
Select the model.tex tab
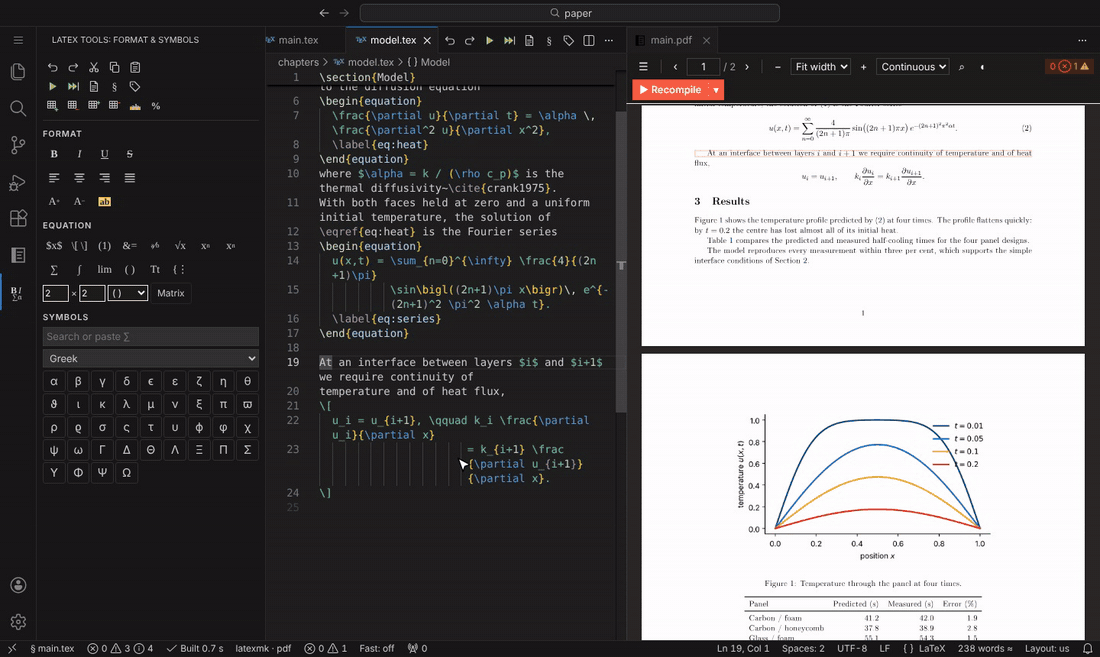[x=393, y=41]
